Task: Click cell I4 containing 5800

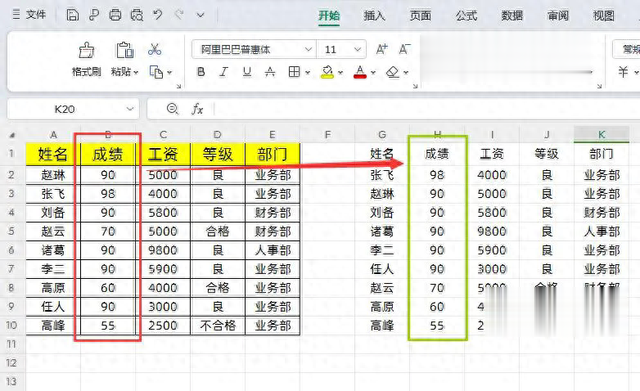Action: click(491, 213)
